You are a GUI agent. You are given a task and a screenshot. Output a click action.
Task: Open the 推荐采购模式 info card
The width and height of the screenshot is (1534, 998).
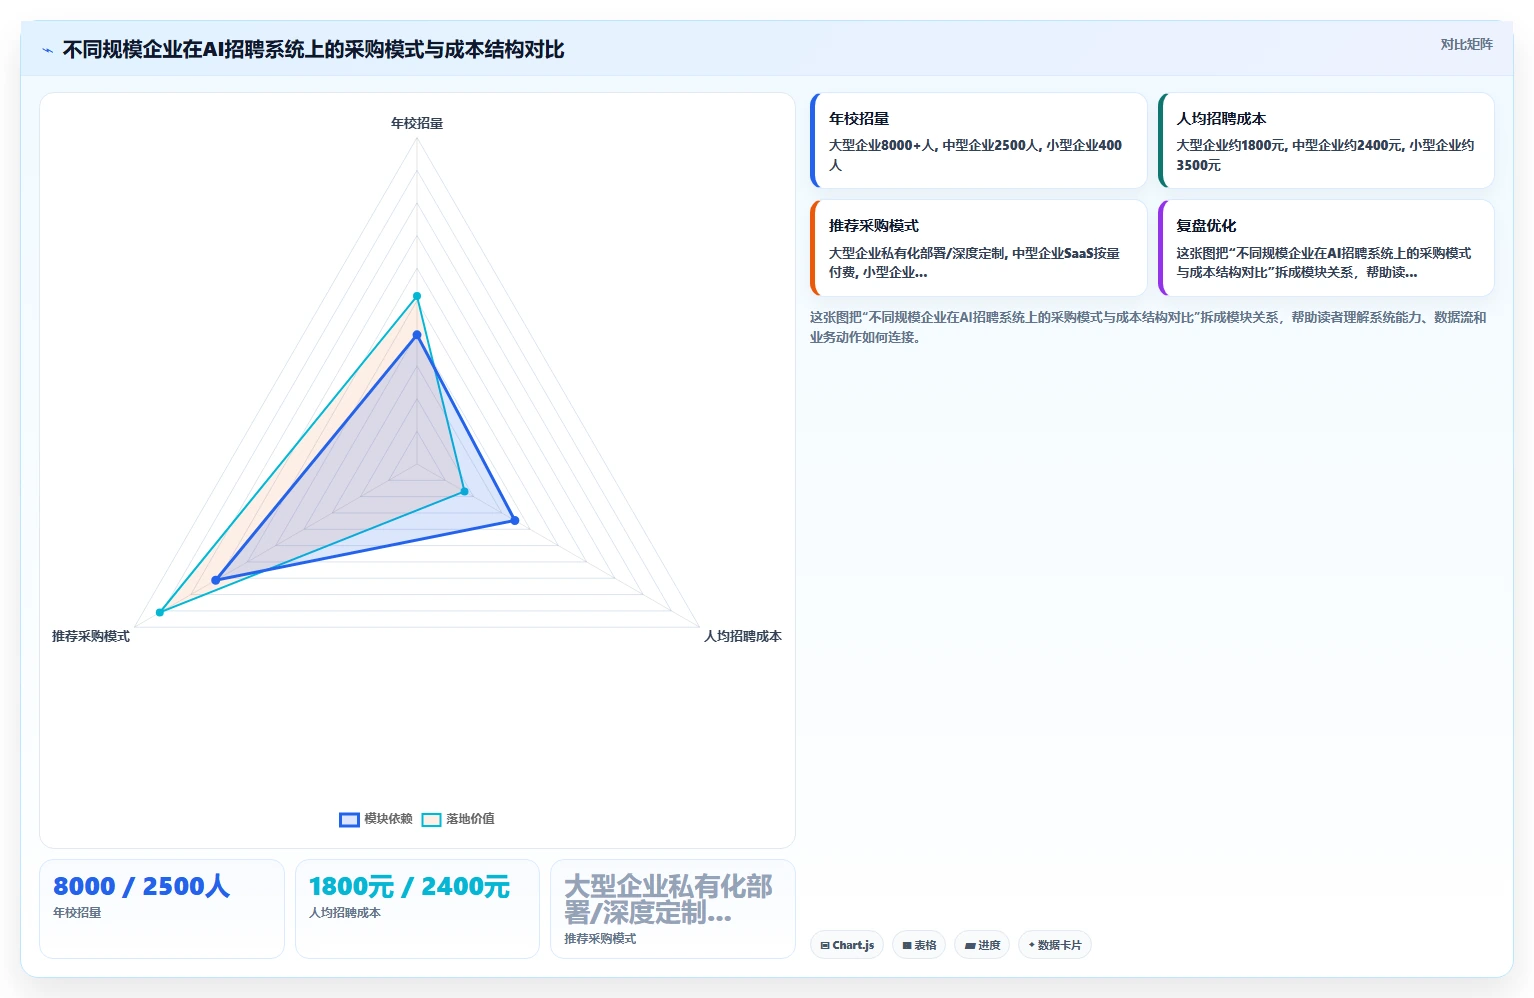click(x=979, y=248)
